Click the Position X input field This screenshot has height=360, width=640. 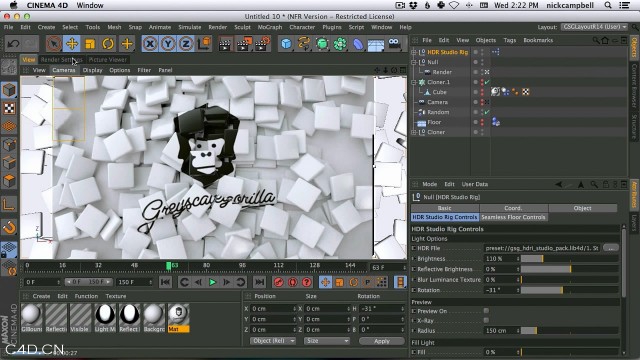coord(273,309)
